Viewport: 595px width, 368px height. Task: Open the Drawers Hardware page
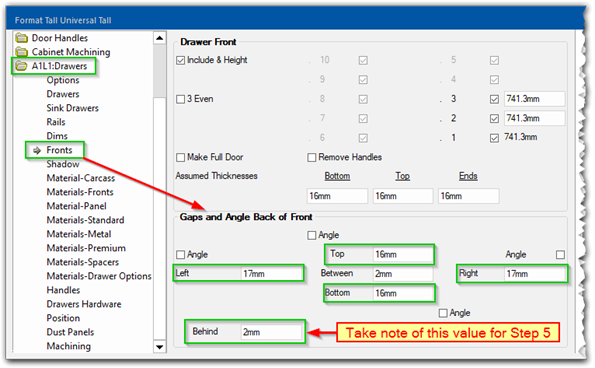(84, 304)
